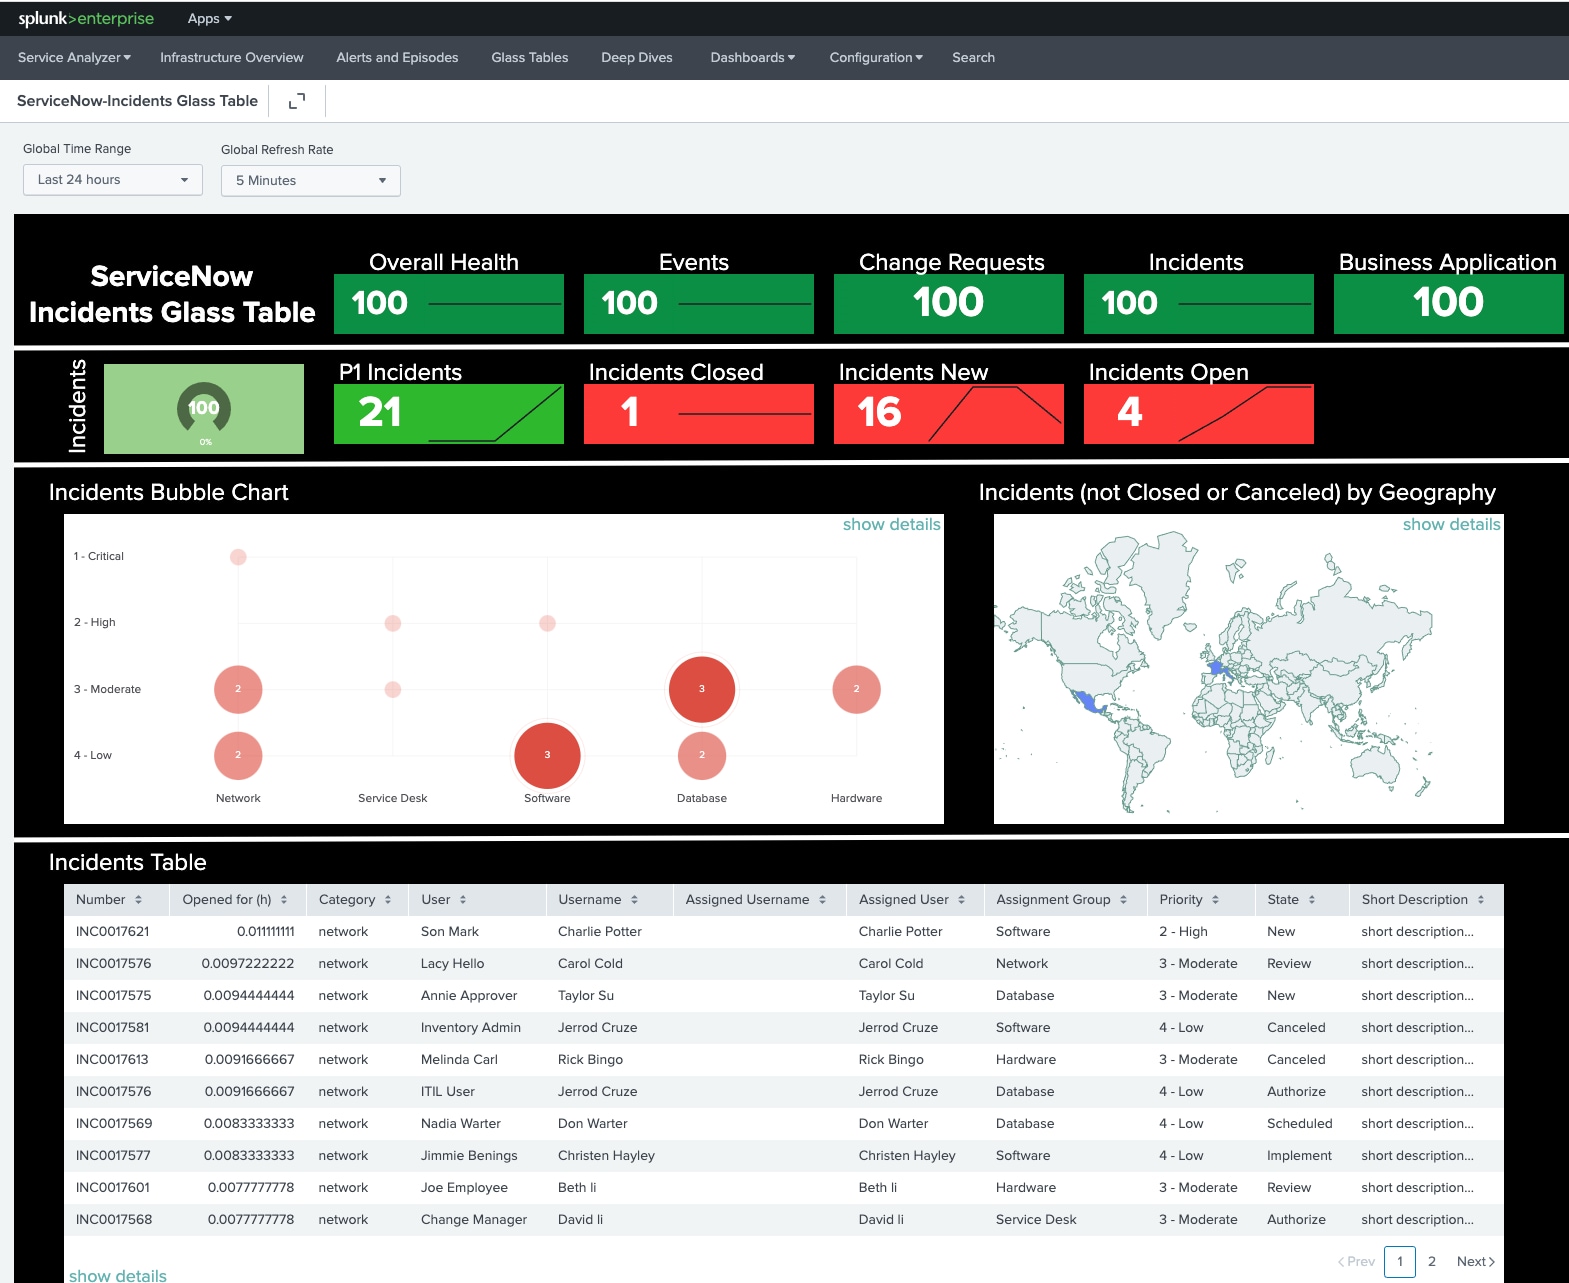1569x1283 pixels.
Task: Select incident row INC0017621
Action: click(784, 931)
